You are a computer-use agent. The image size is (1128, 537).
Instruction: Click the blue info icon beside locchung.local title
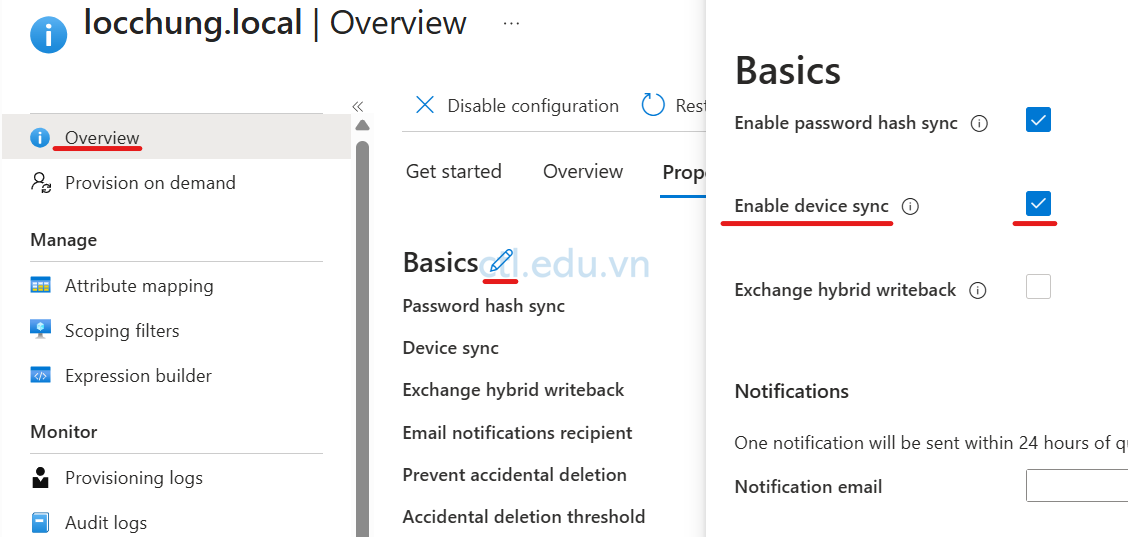pyautogui.click(x=49, y=35)
